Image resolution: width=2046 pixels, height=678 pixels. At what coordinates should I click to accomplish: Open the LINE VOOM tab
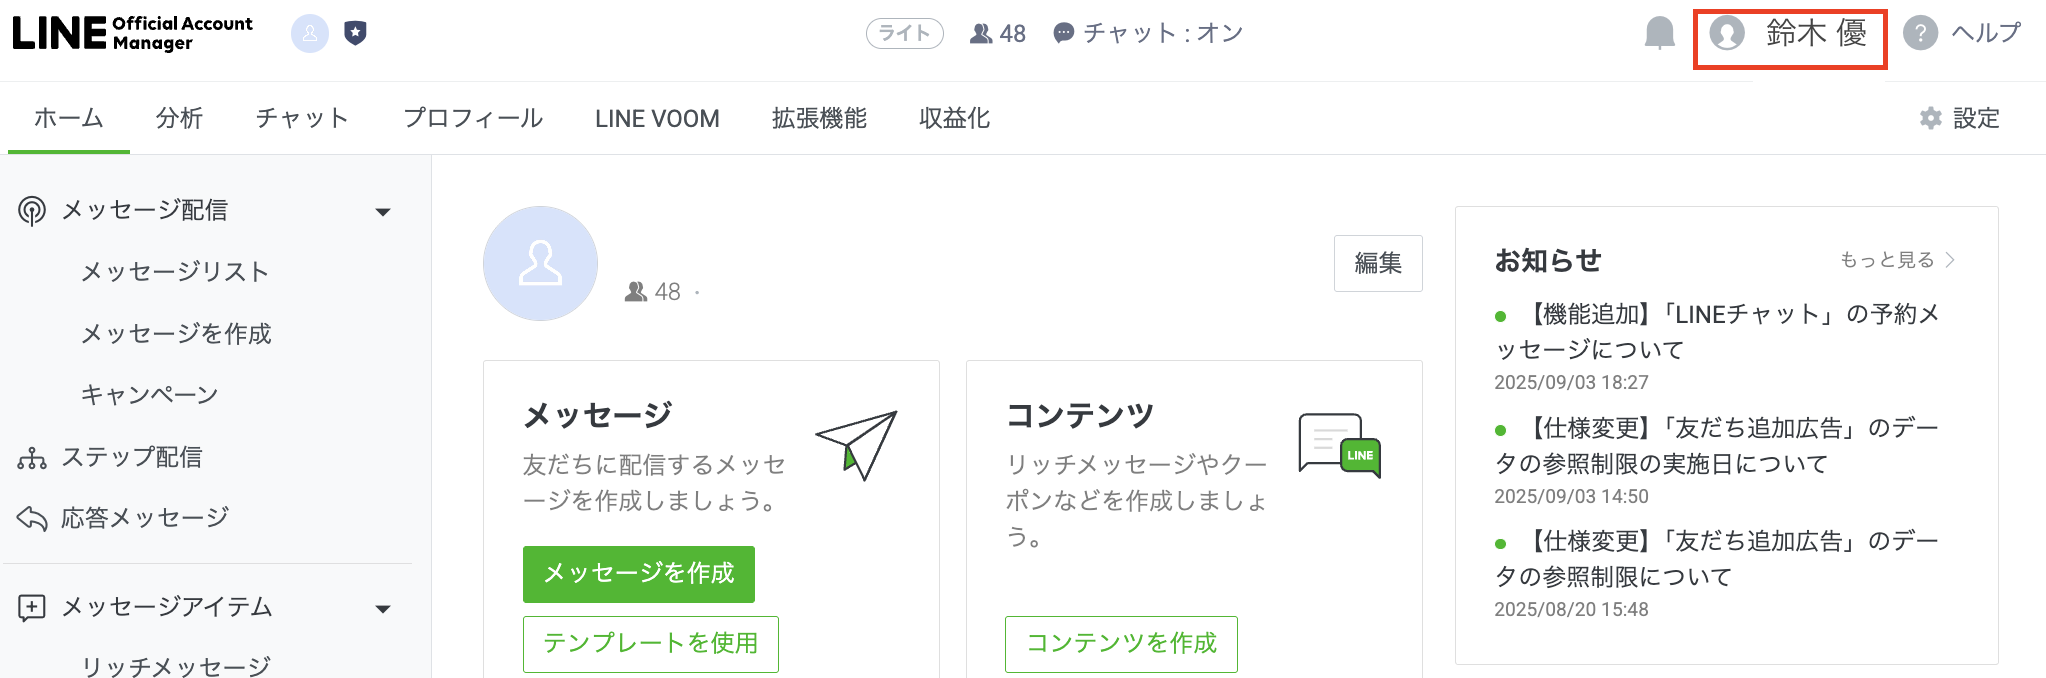pyautogui.click(x=657, y=118)
